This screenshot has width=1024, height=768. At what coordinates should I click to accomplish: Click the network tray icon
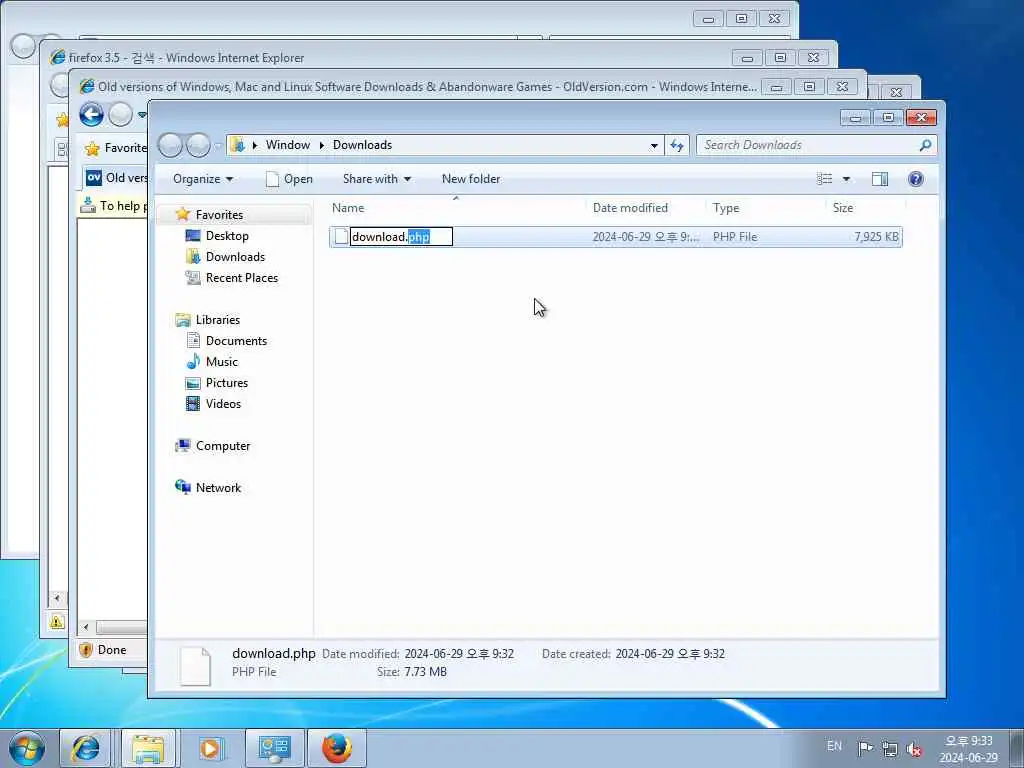[x=889, y=748]
